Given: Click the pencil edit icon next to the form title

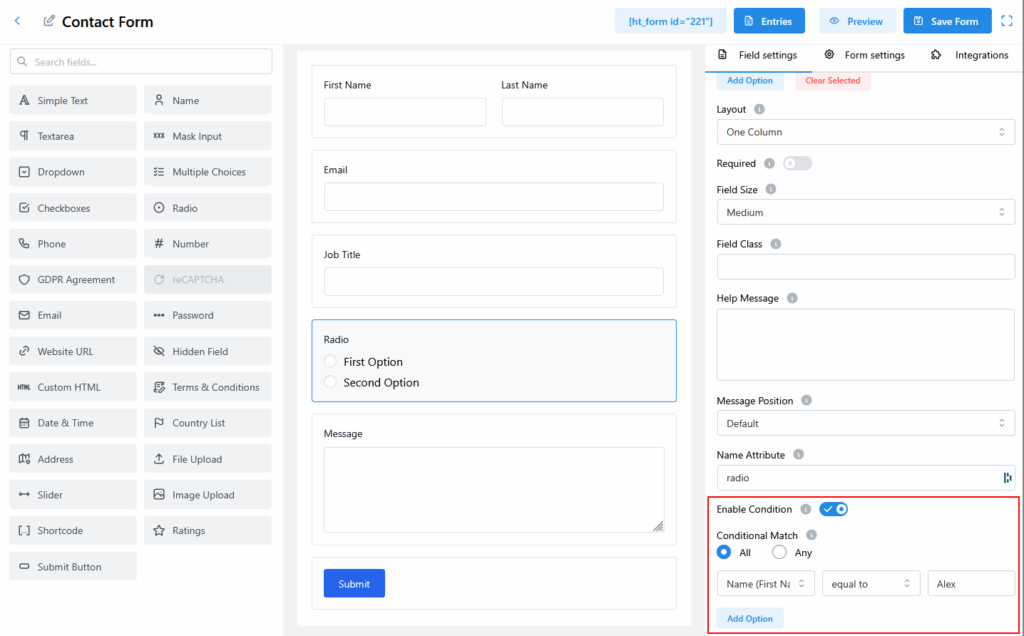Looking at the screenshot, I should pyautogui.click(x=49, y=21).
